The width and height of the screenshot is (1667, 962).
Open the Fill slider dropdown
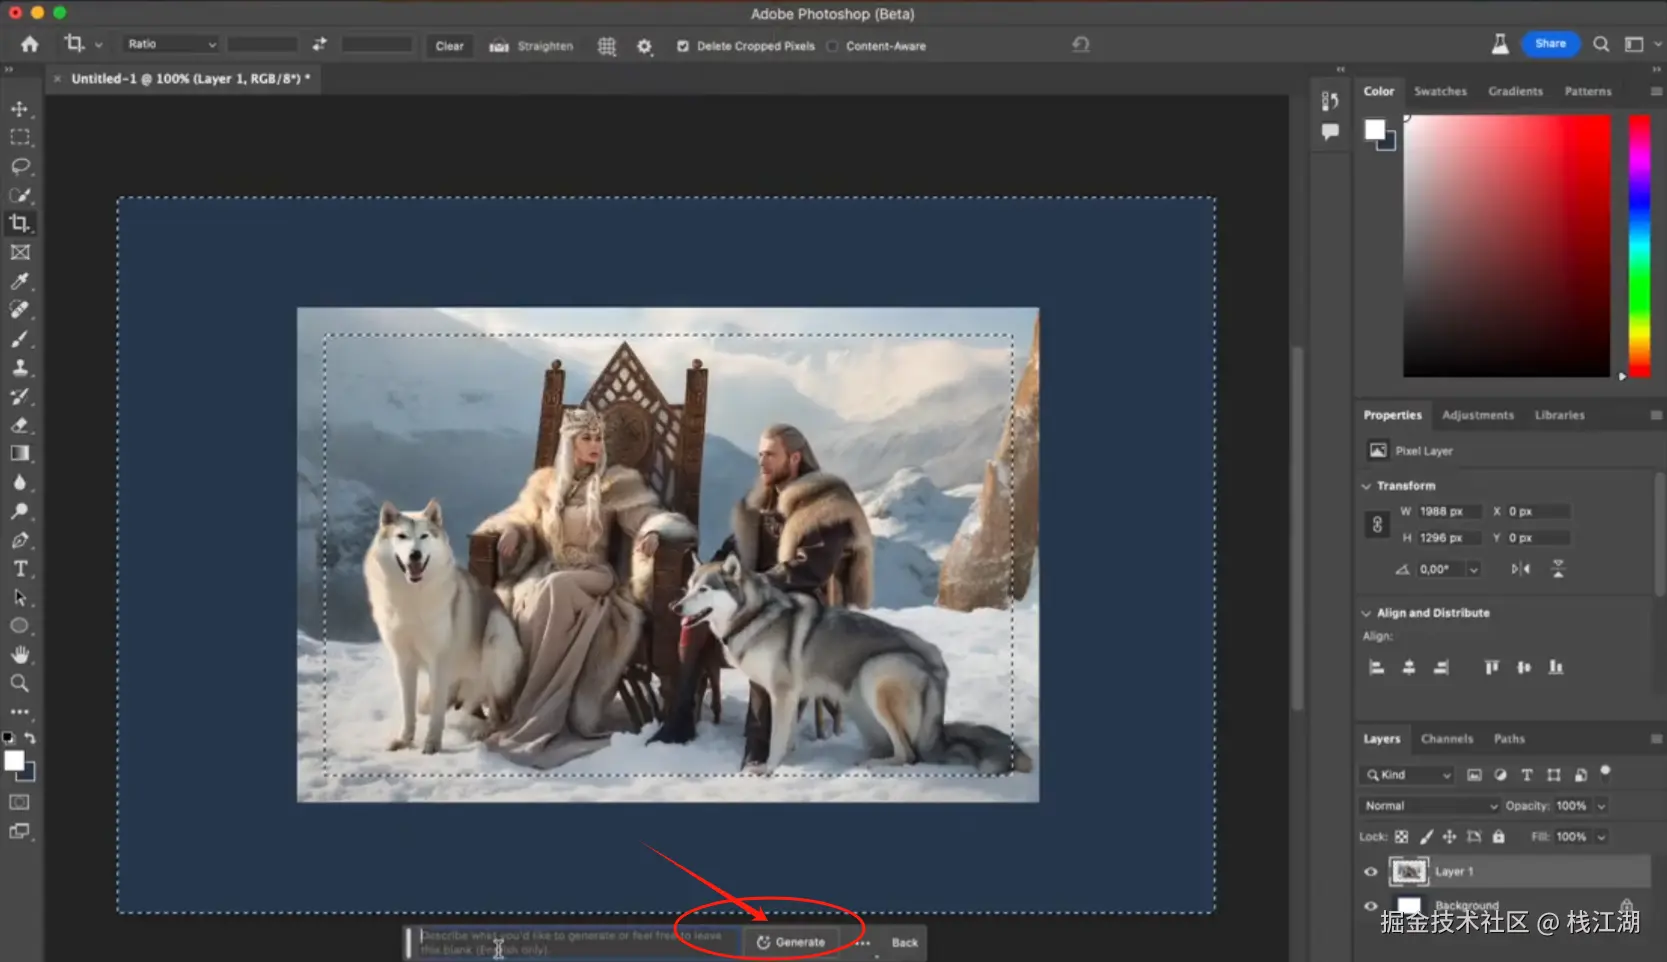1601,837
